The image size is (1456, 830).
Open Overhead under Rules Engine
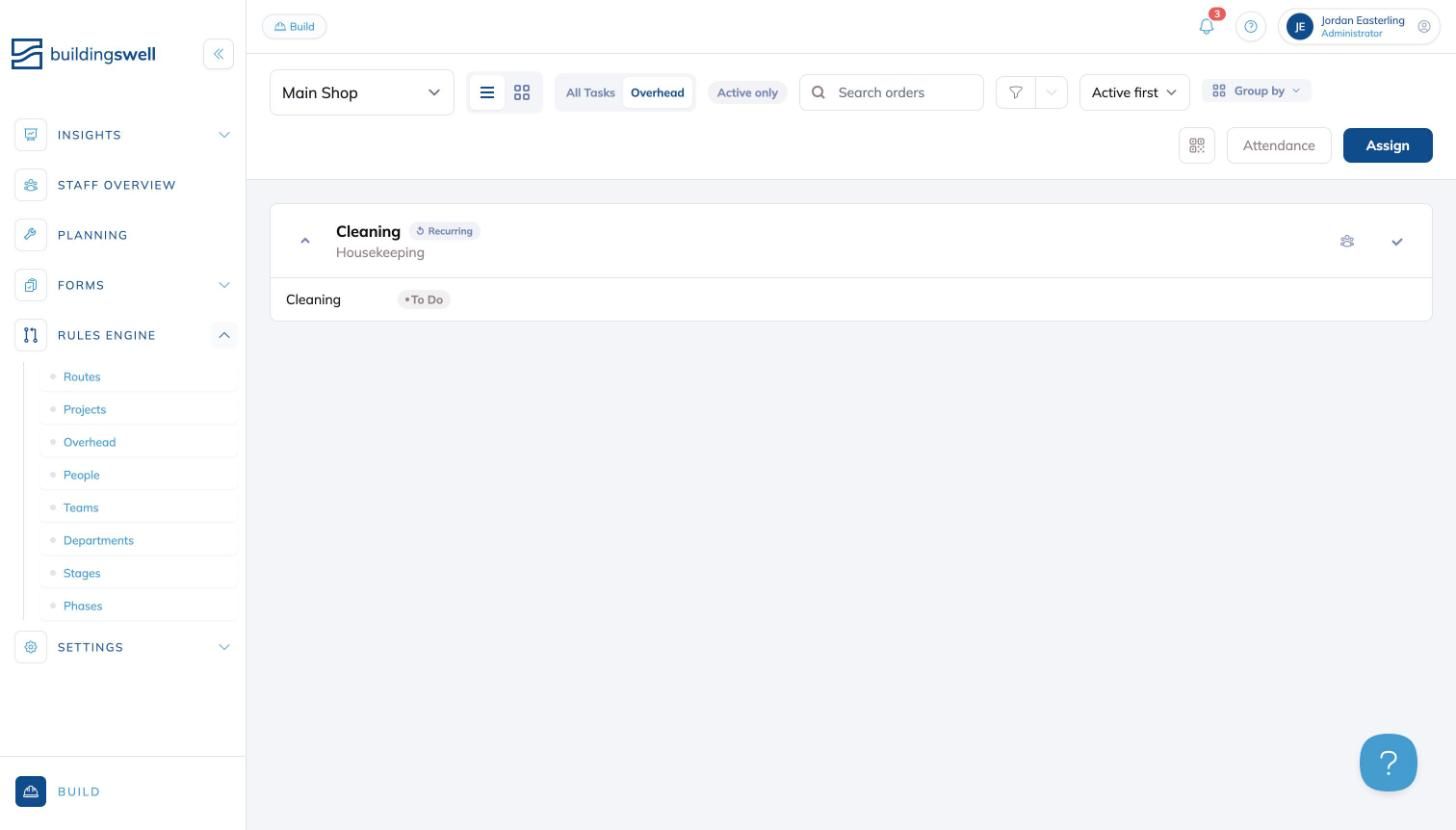point(89,442)
